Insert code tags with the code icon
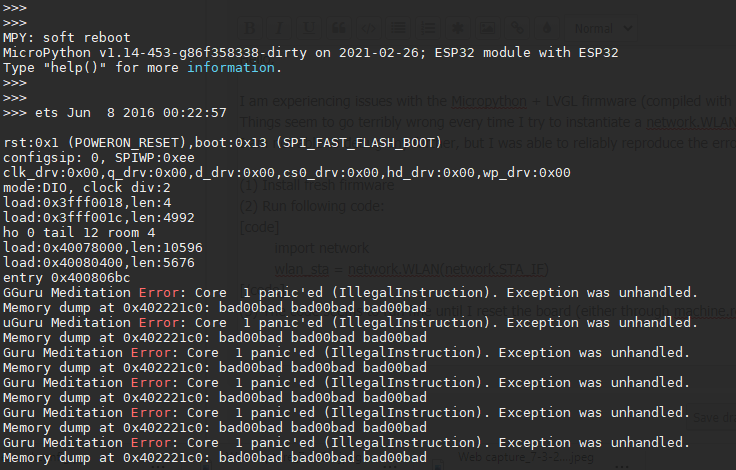This screenshot has height=470, width=736. pyautogui.click(x=368, y=28)
